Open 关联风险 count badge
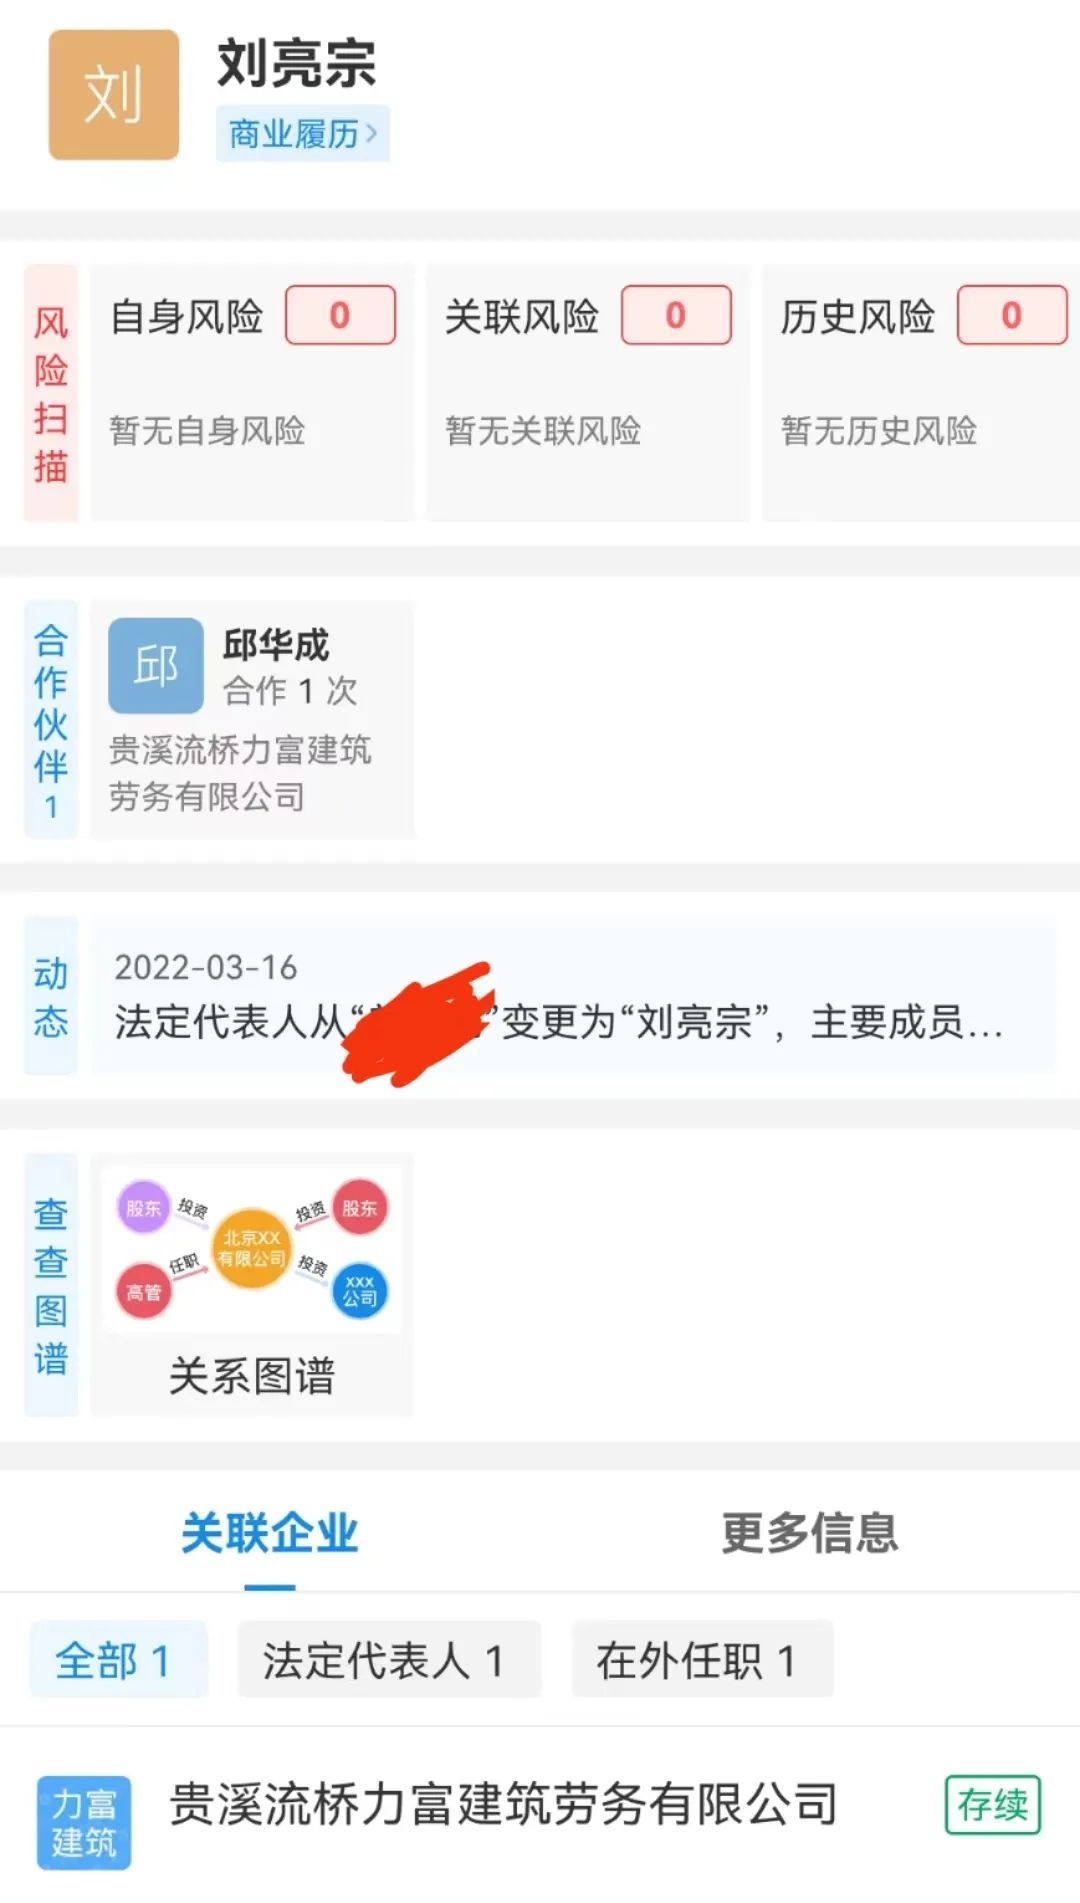 click(676, 316)
